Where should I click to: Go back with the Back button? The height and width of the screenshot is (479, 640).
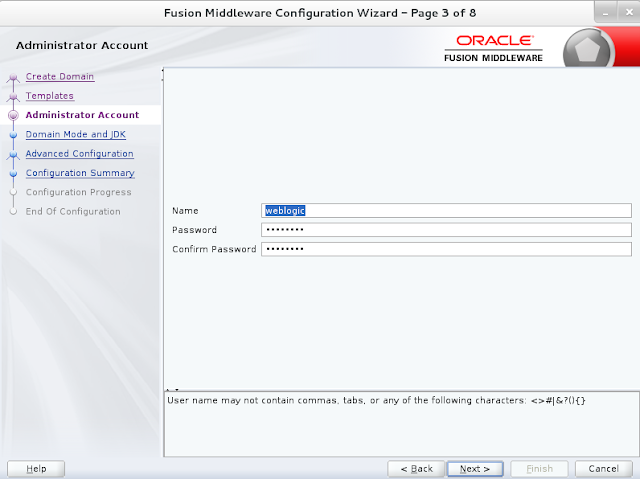(x=416, y=469)
